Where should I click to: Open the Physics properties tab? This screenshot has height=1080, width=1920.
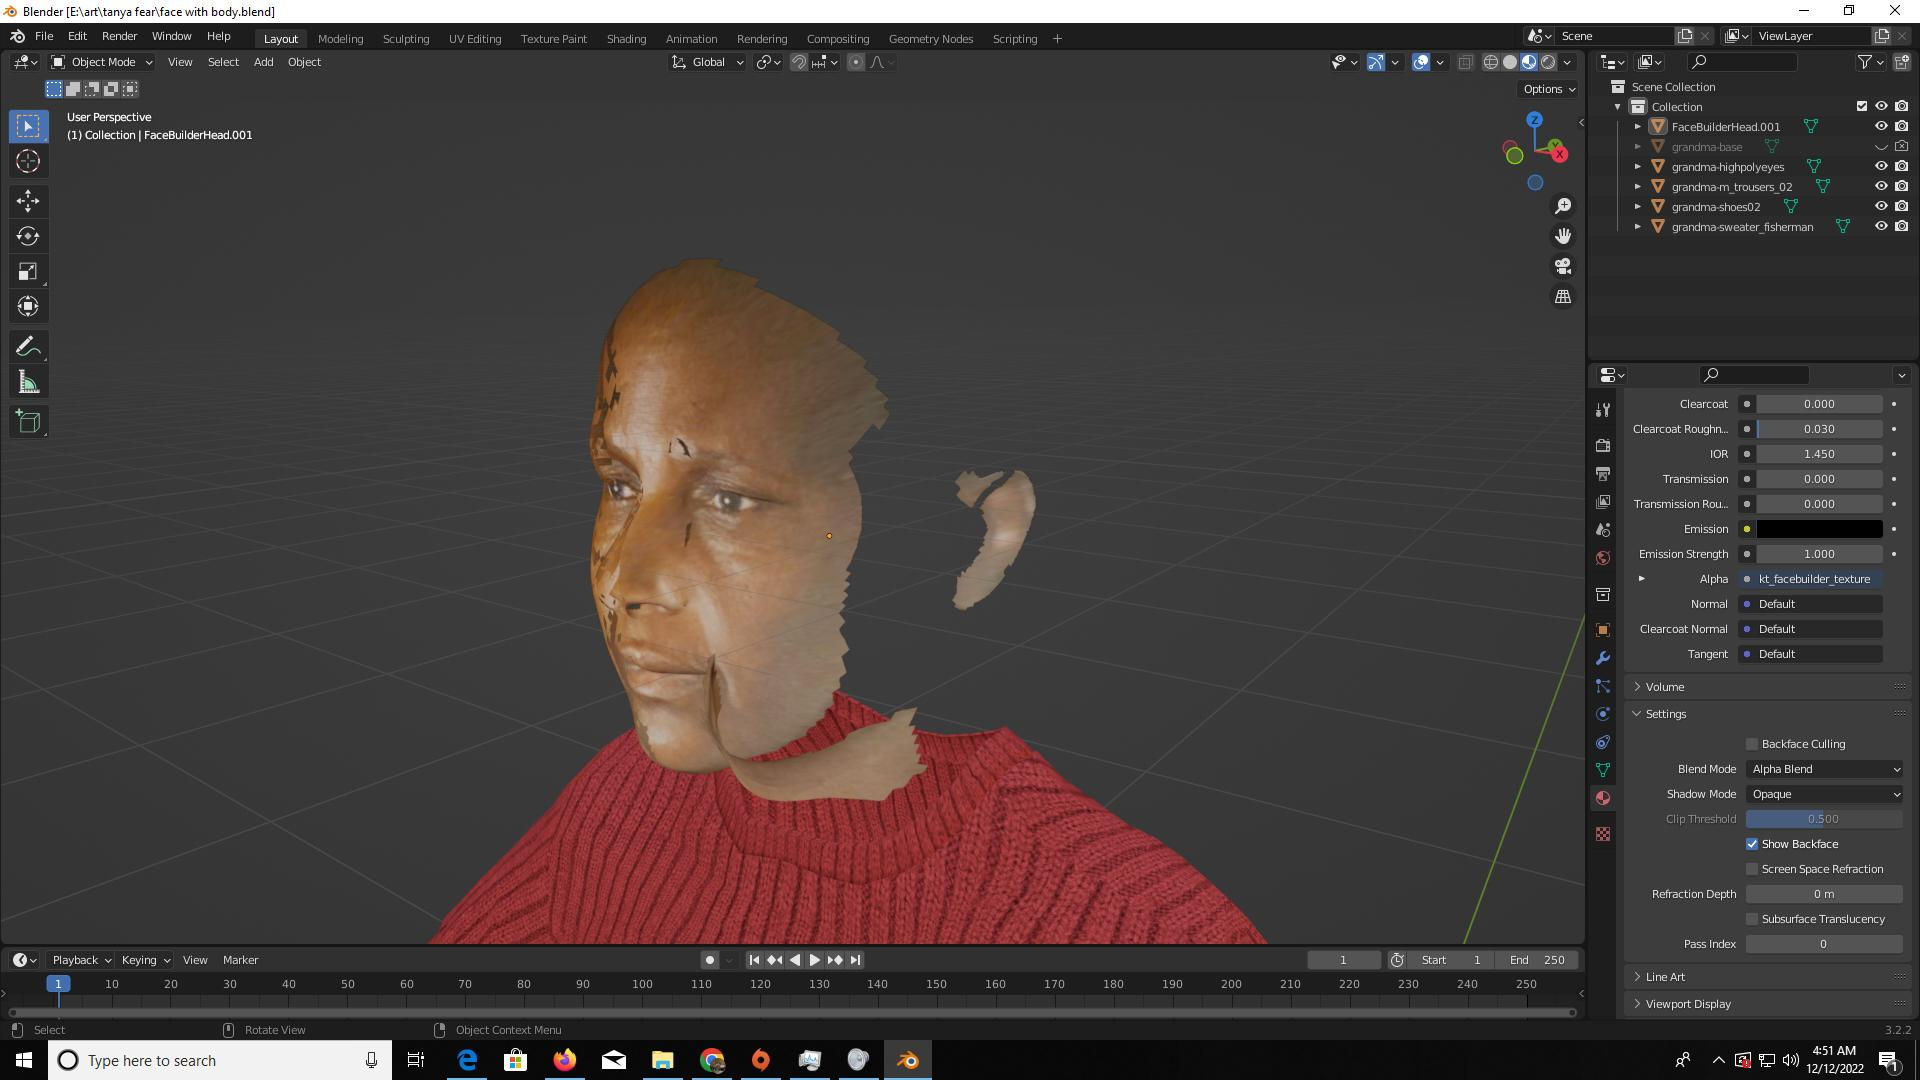pos(1603,714)
